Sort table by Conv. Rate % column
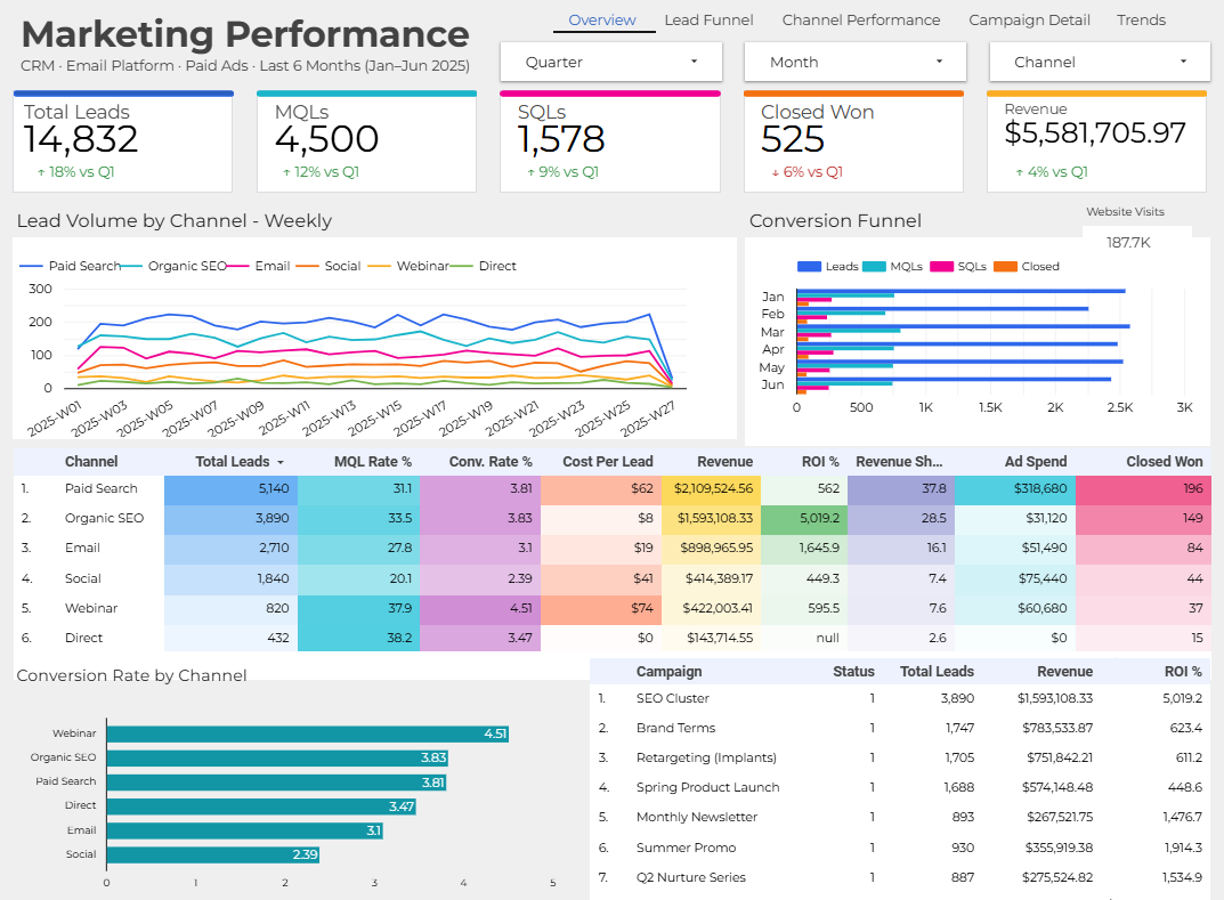Image resolution: width=1224 pixels, height=900 pixels. [489, 462]
